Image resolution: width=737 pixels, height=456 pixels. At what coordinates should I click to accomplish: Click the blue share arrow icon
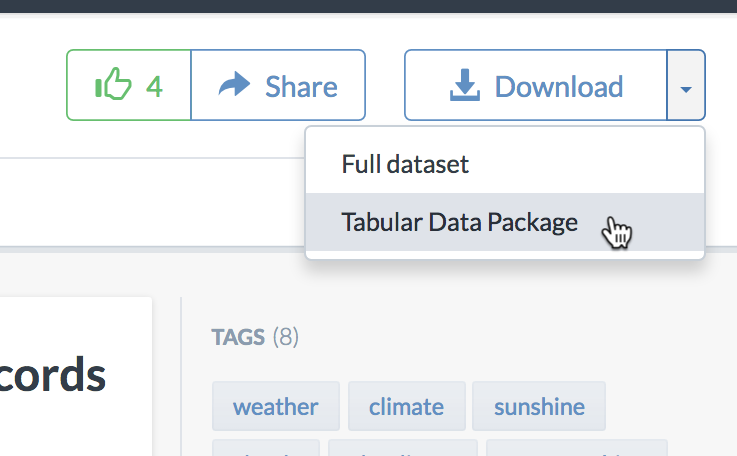234,84
